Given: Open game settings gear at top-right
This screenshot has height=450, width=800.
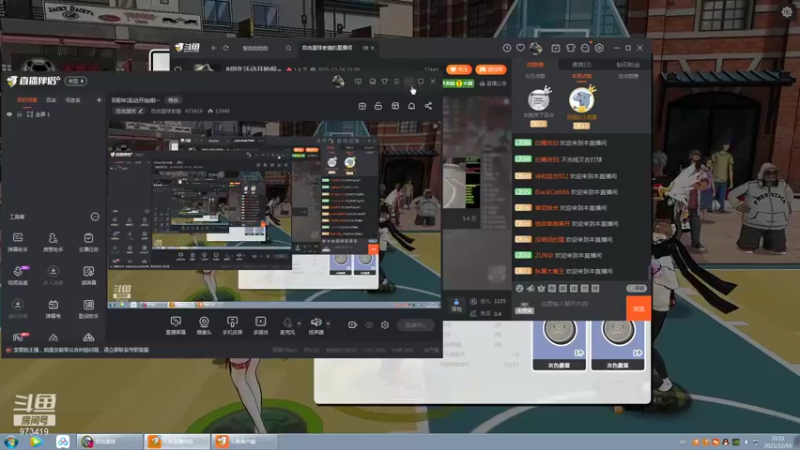Looking at the screenshot, I should pyautogui.click(x=787, y=12).
